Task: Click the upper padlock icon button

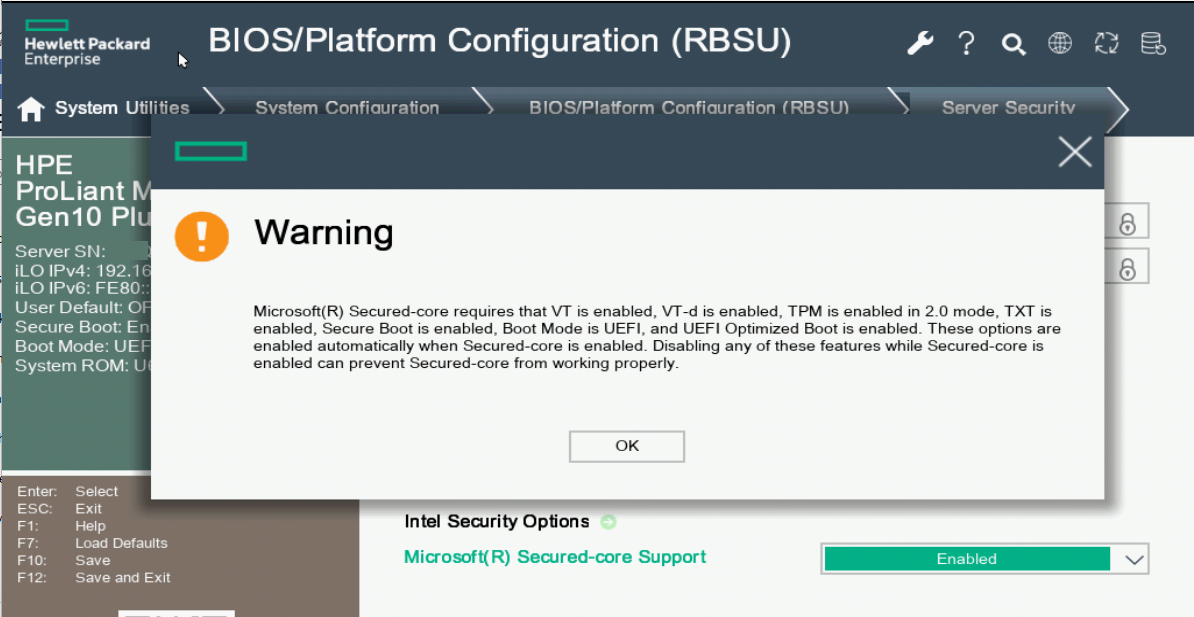Action: 1127,223
